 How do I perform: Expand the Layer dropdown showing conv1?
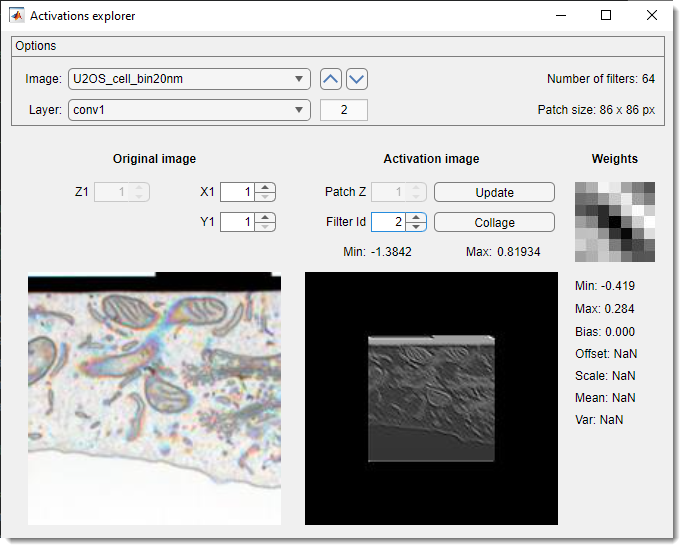(189, 110)
